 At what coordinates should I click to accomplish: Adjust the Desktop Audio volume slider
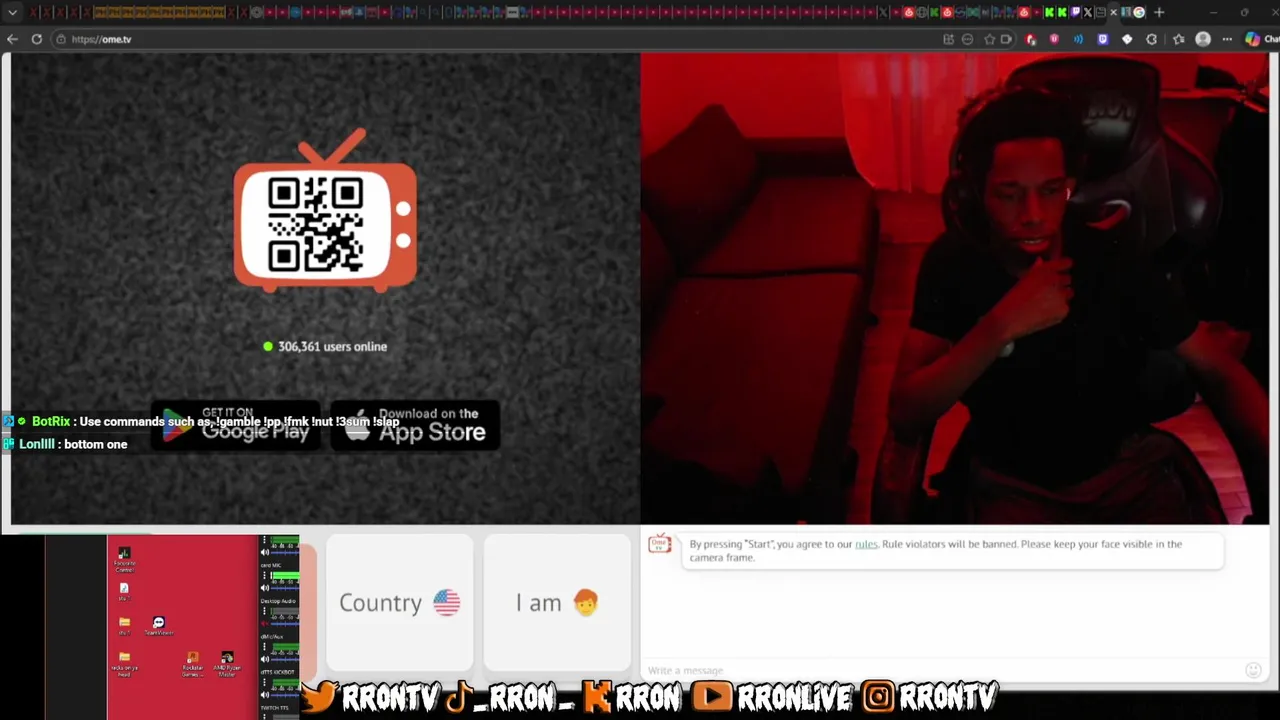pyautogui.click(x=284, y=624)
